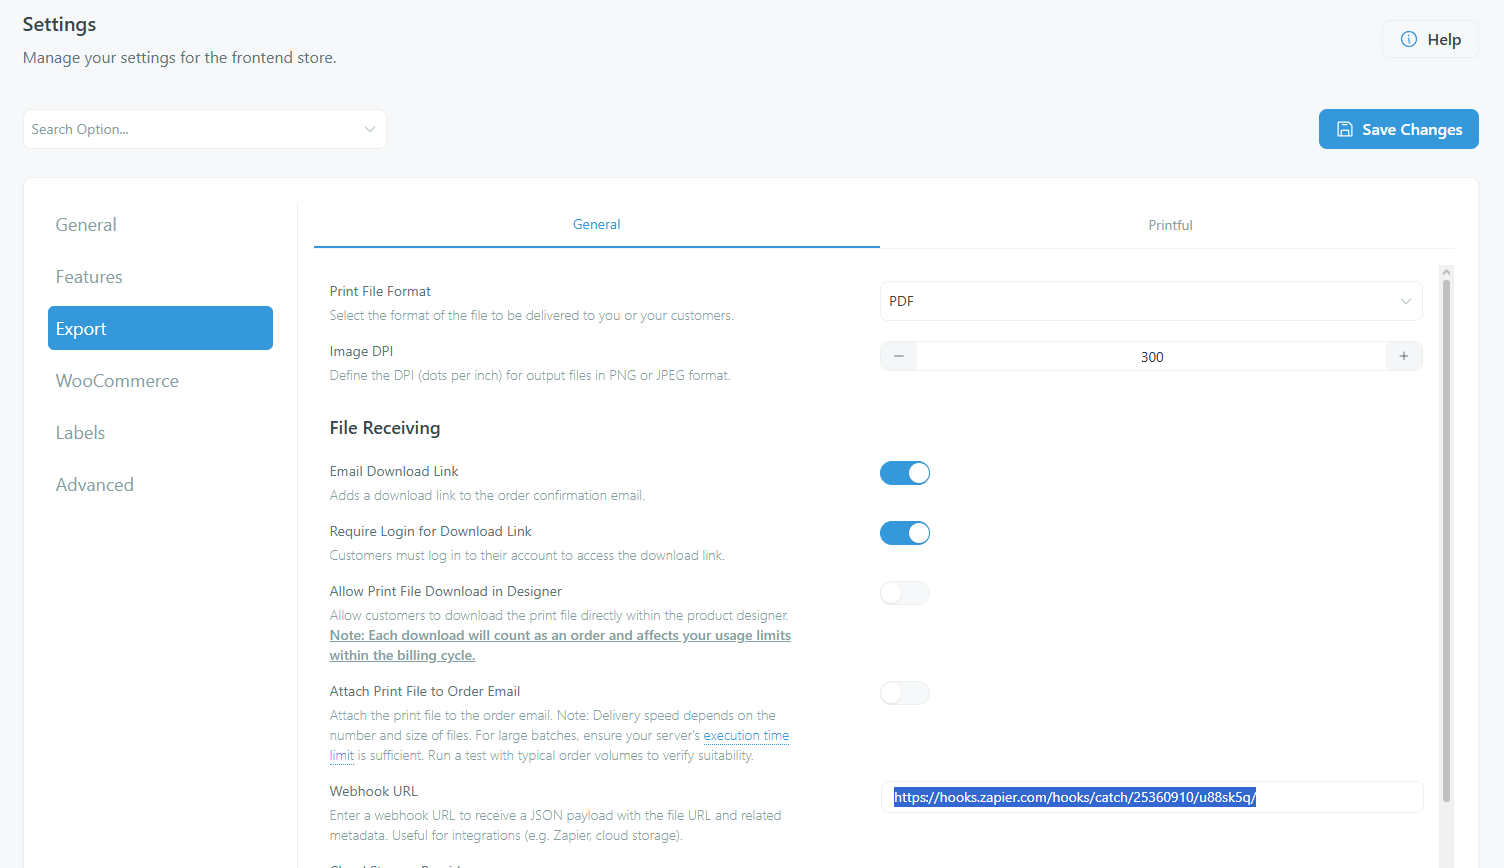This screenshot has width=1504, height=868.
Task: Click the Webhook URL label
Action: coord(374,791)
